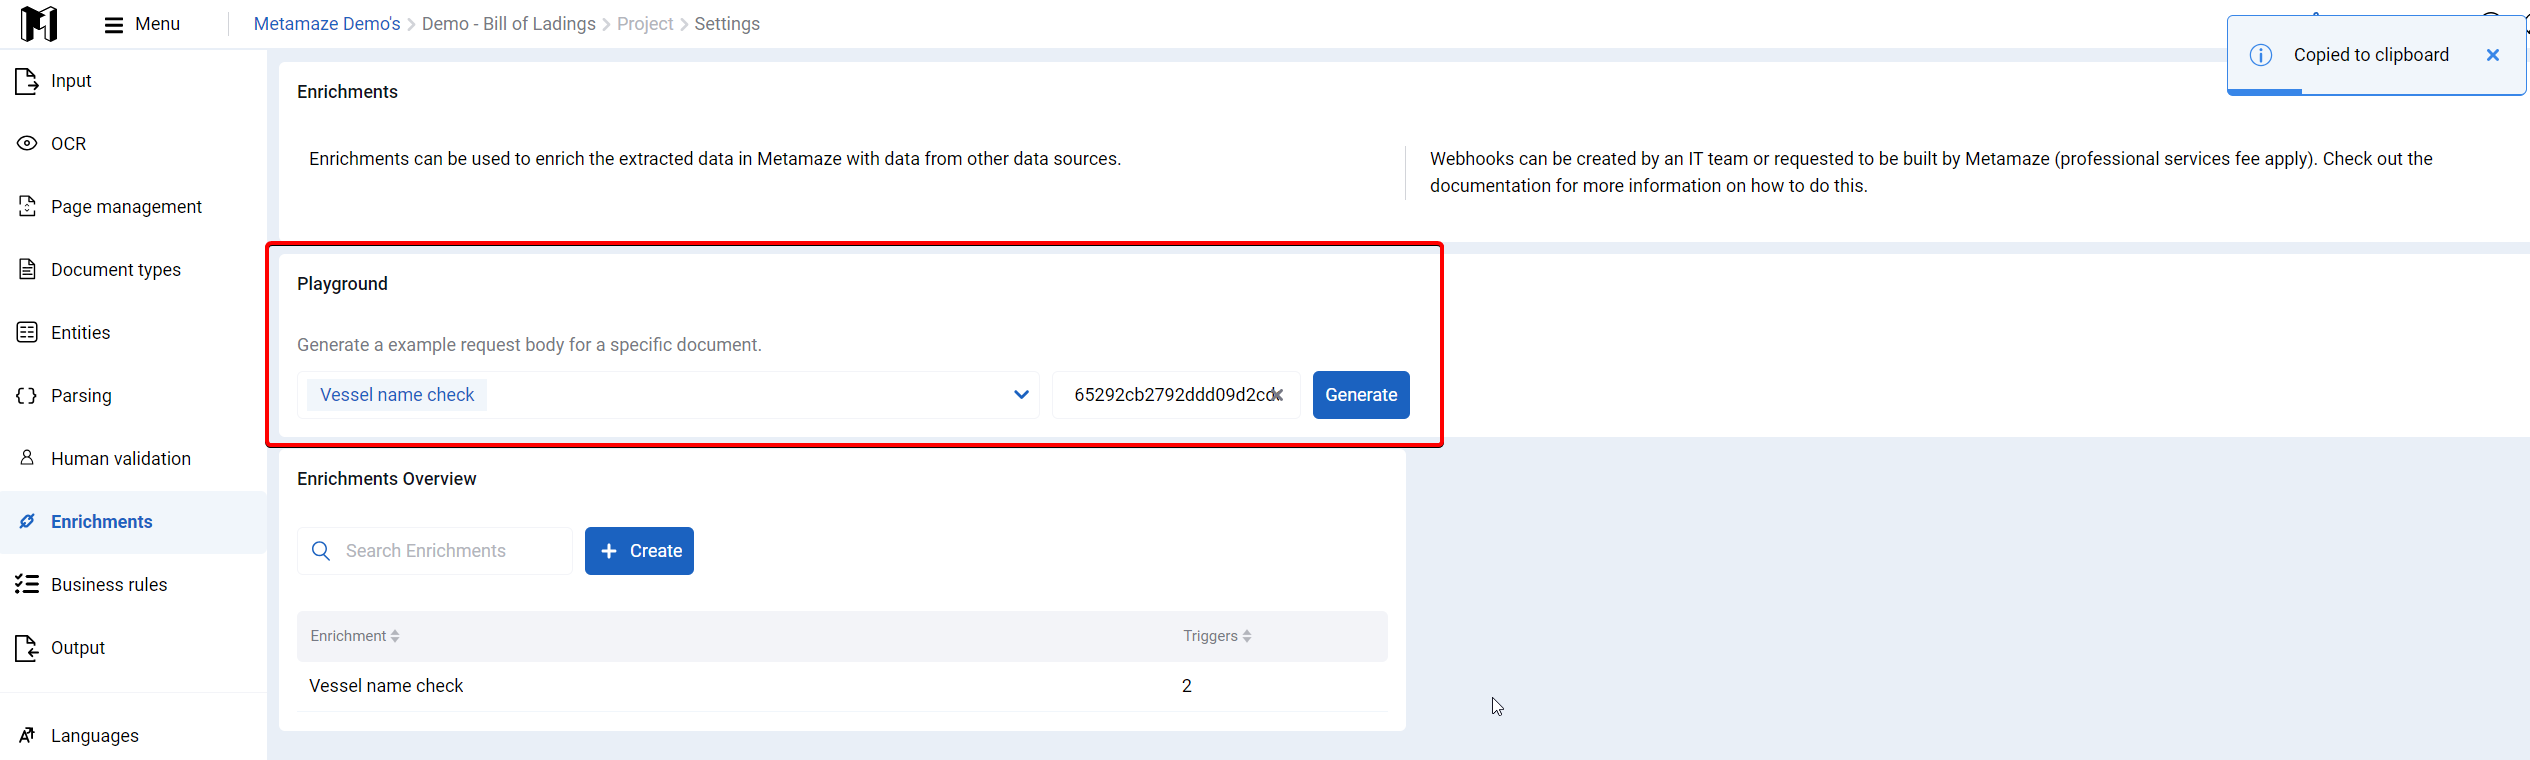Viewport: 2530px width, 760px height.
Task: Click the info icon in clipboard notification
Action: click(2261, 55)
